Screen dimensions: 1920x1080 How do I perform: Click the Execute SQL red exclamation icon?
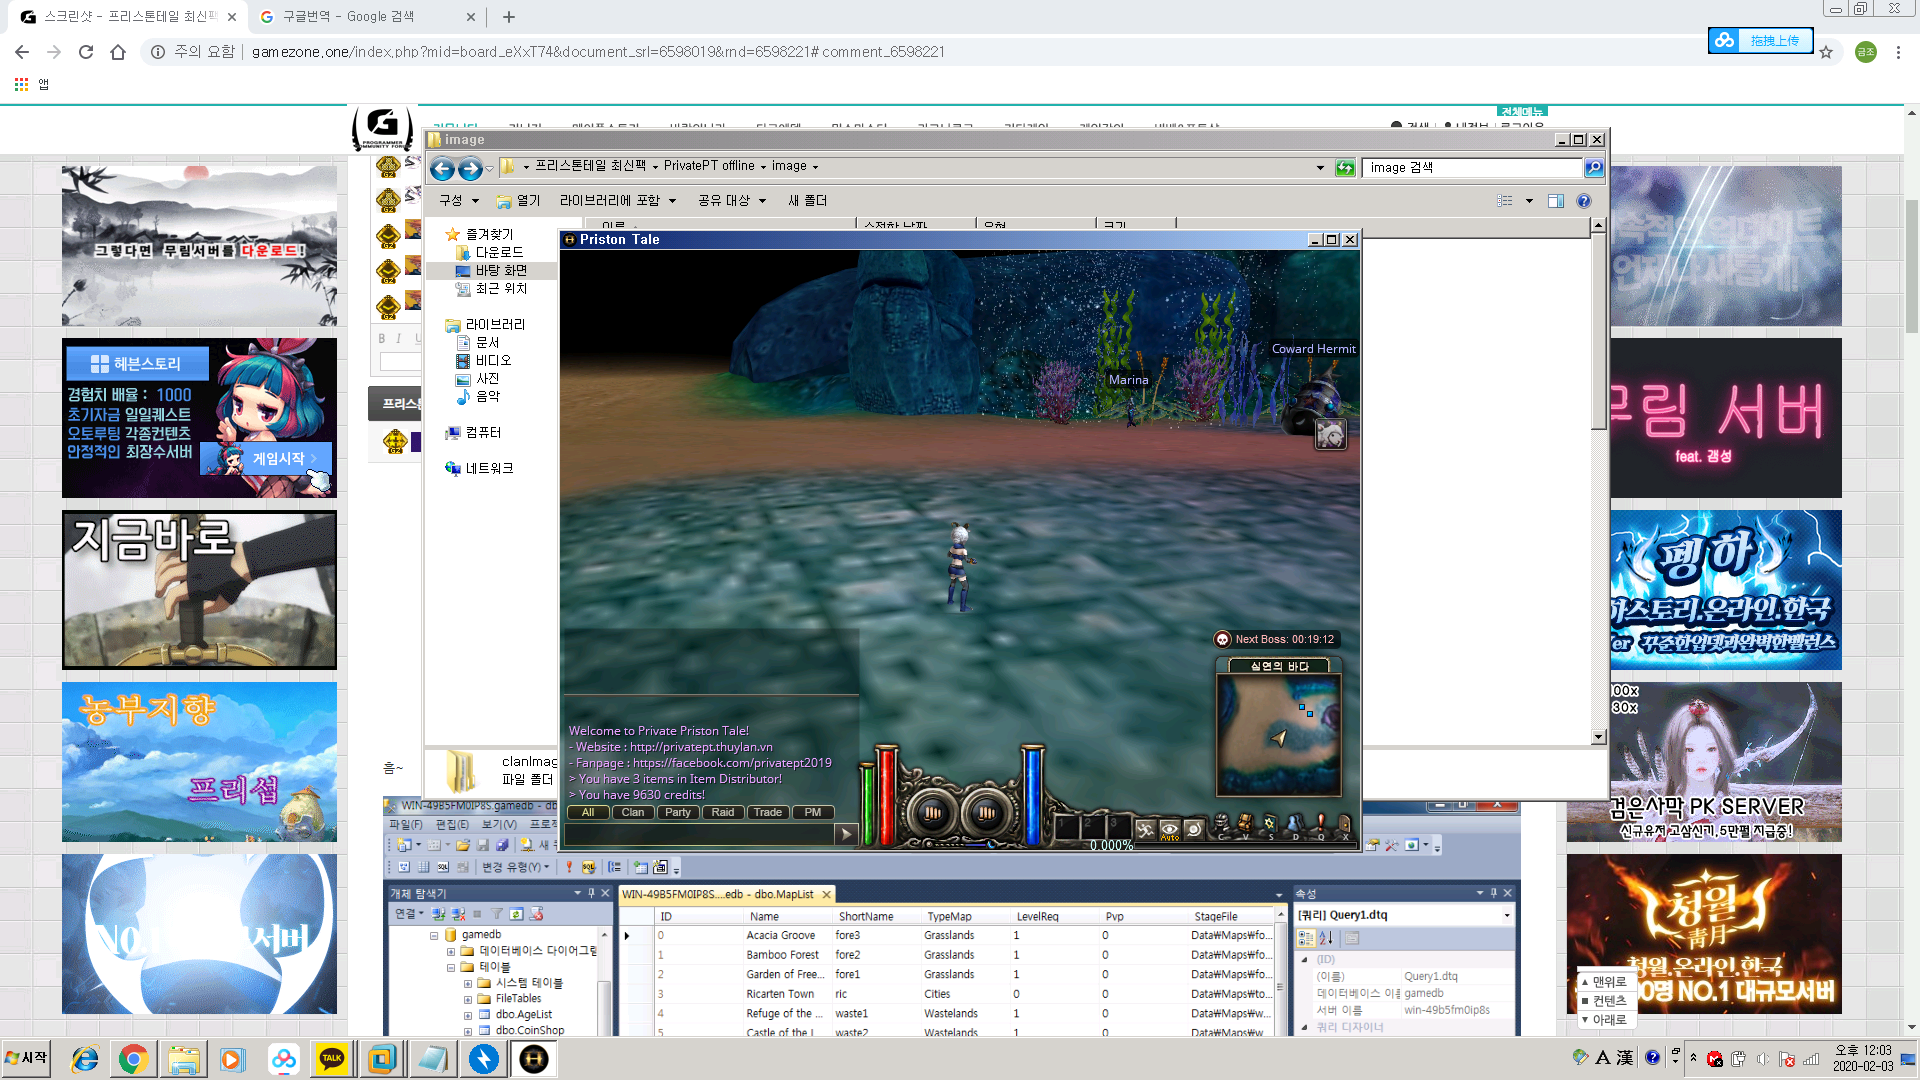click(x=569, y=868)
